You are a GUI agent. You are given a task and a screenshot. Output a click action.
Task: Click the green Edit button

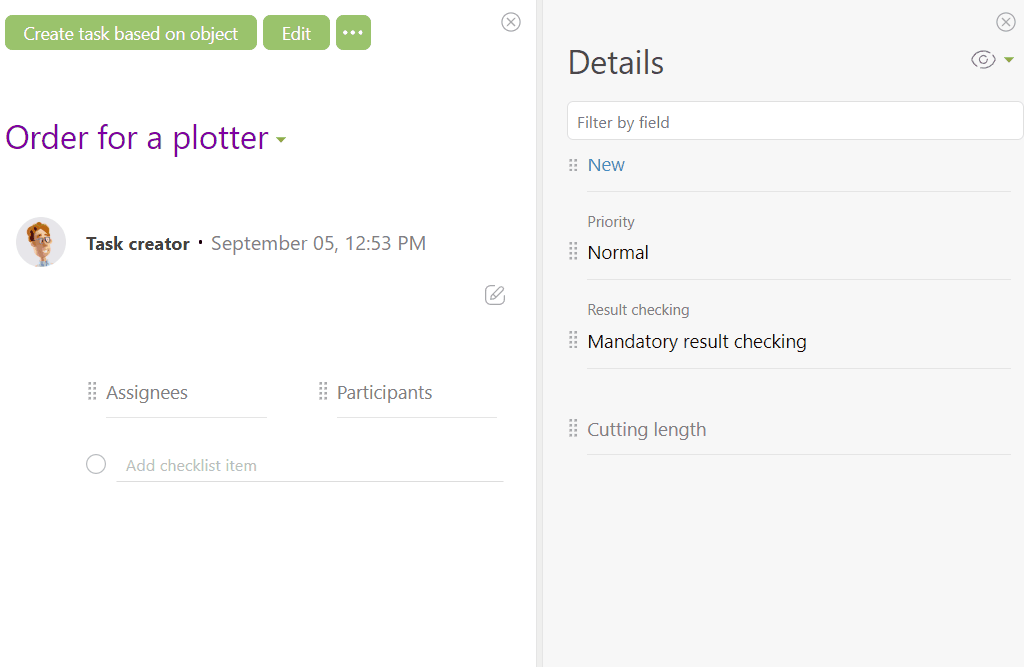click(296, 33)
